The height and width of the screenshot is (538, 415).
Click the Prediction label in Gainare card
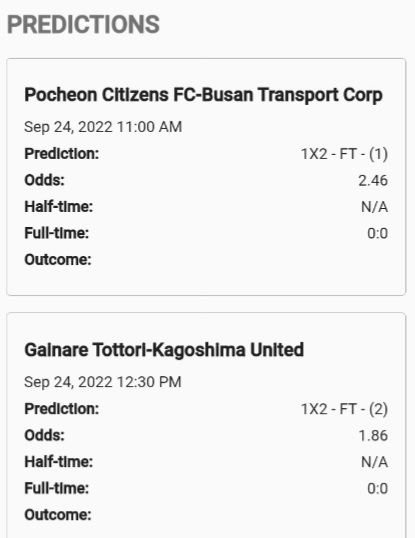coord(61,409)
